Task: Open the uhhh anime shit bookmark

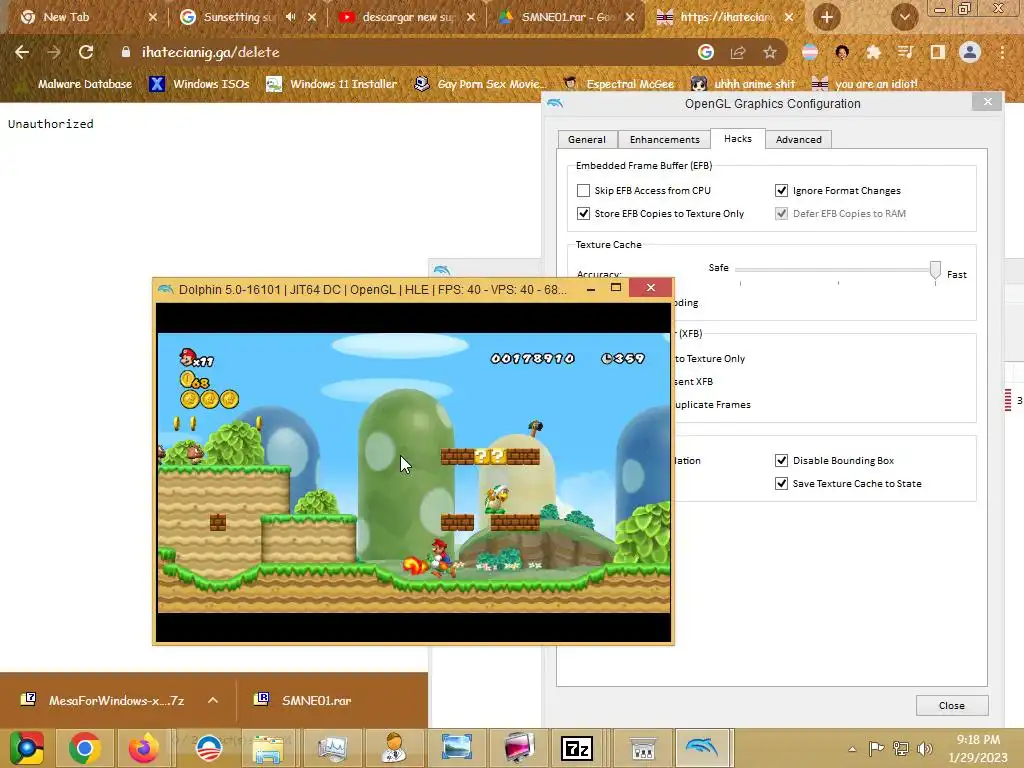Action: pyautogui.click(x=743, y=84)
